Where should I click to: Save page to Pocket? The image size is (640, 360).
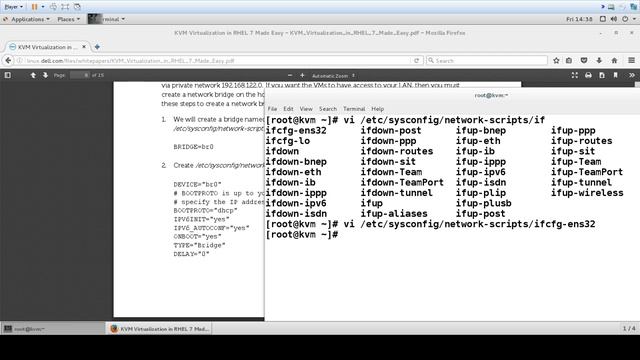click(584, 60)
